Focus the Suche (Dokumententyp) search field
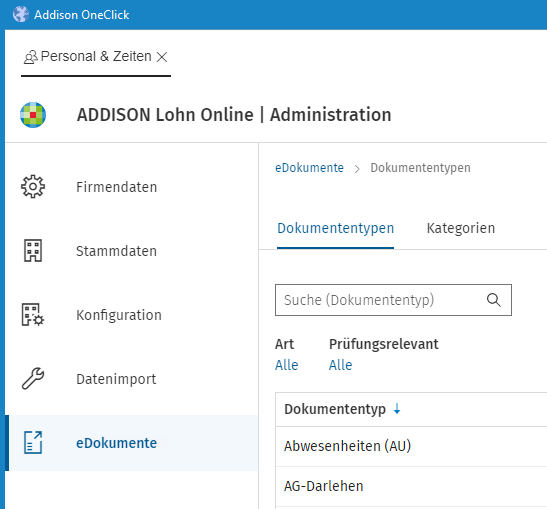 point(393,300)
